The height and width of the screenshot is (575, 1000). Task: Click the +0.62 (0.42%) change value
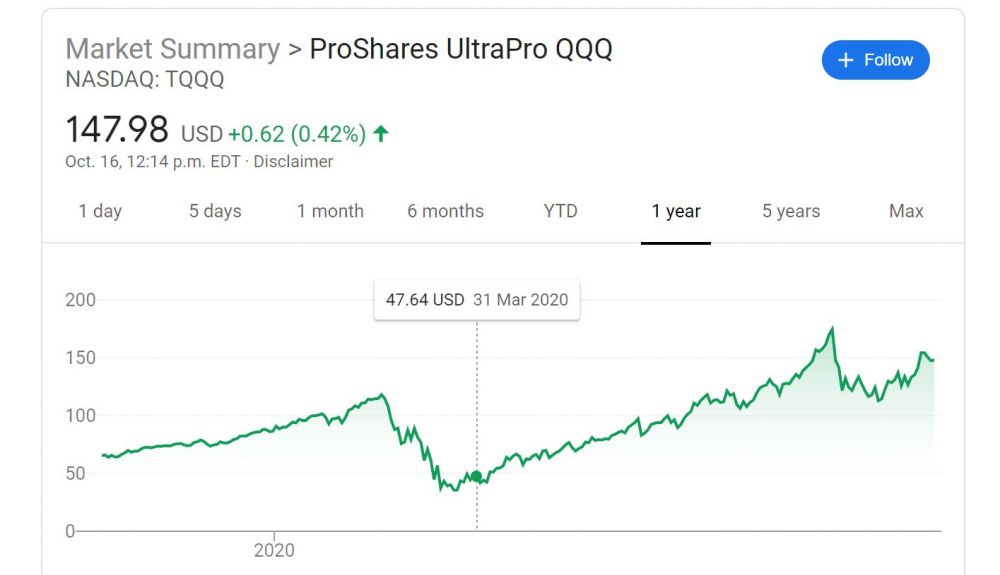(296, 133)
